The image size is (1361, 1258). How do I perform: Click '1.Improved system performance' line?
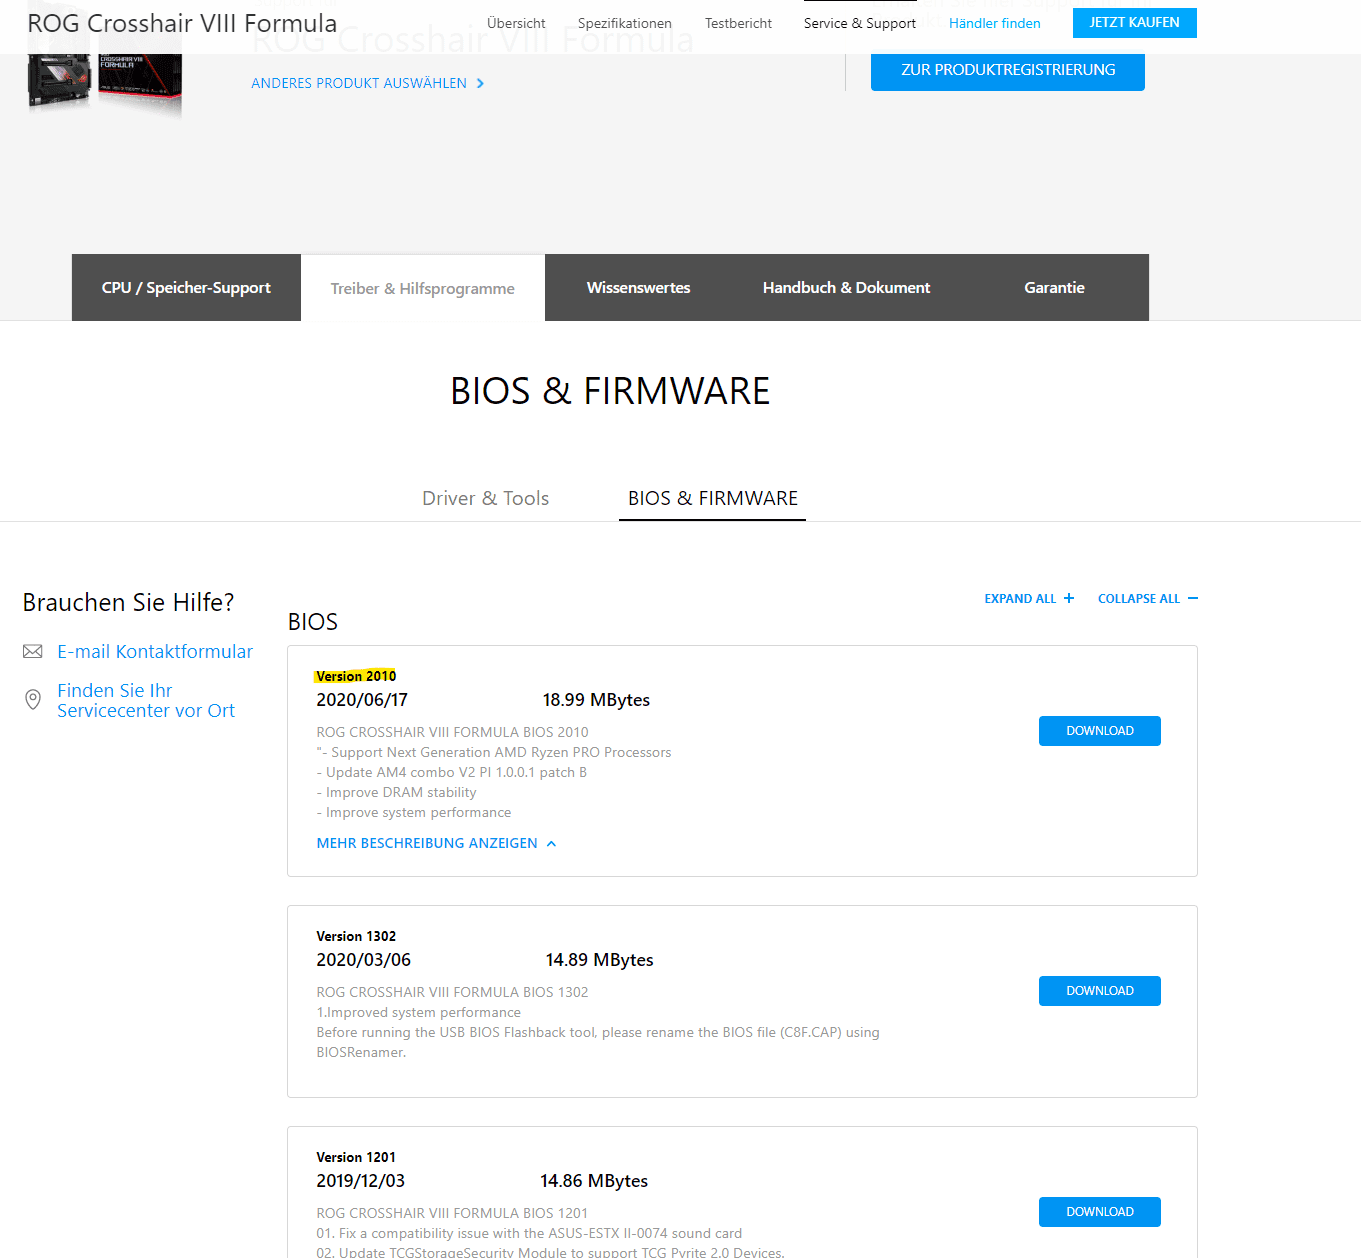pos(419,1012)
